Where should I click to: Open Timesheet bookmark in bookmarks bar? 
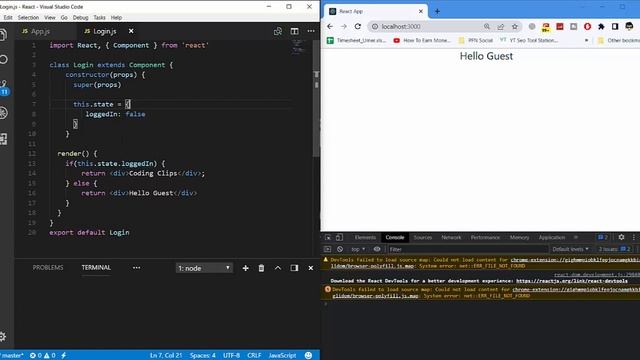coord(356,40)
